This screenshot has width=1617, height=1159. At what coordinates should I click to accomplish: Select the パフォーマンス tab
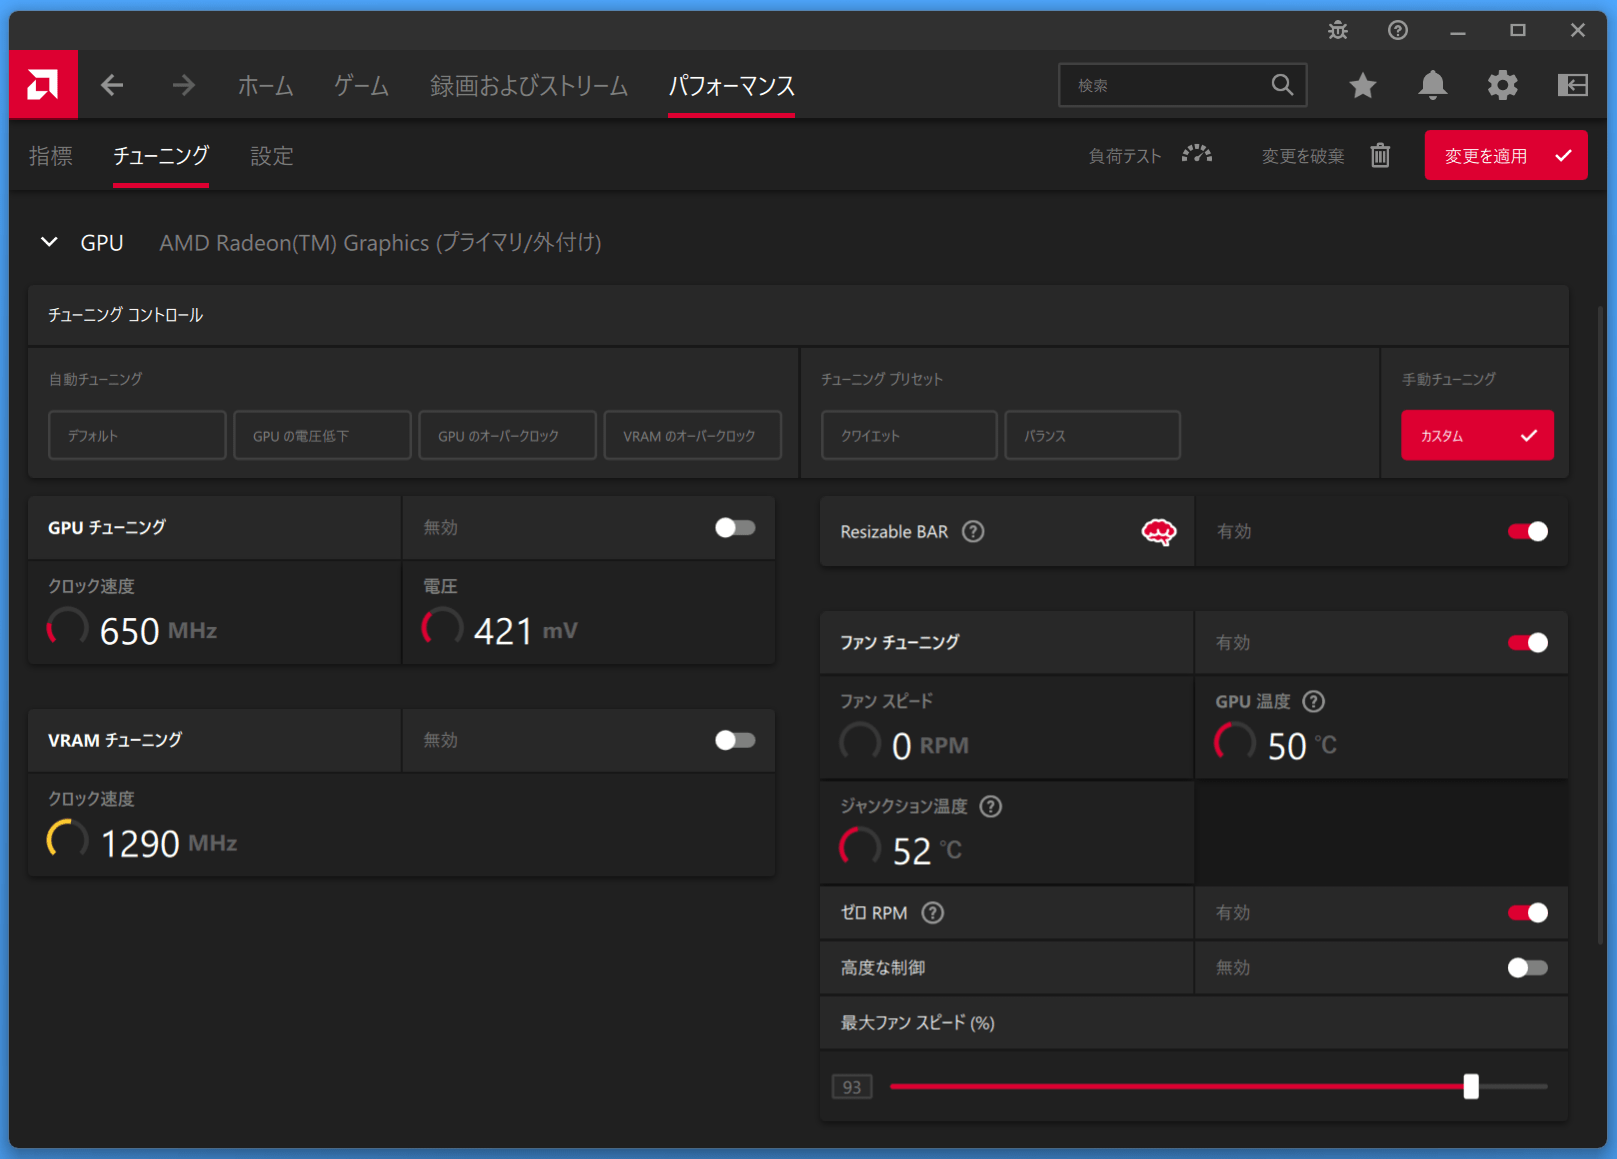(731, 86)
